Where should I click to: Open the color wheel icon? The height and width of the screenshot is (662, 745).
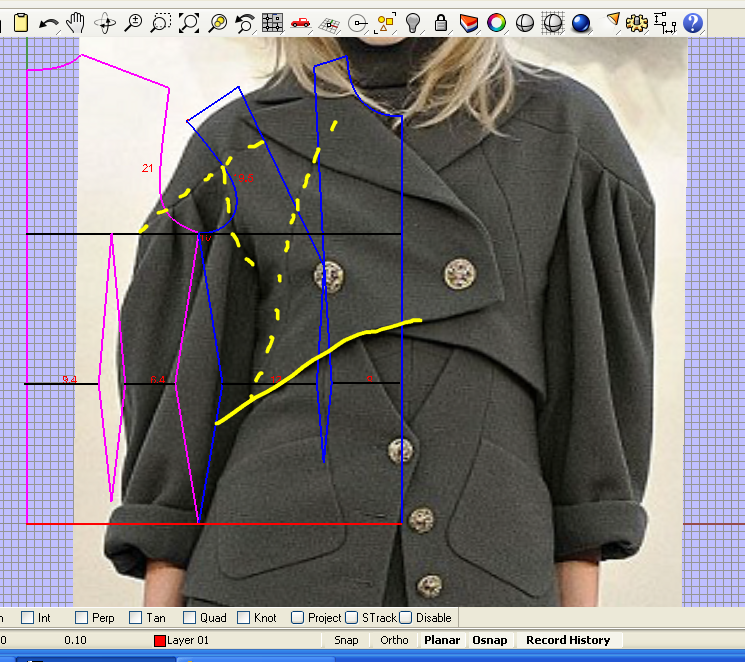pyautogui.click(x=497, y=23)
